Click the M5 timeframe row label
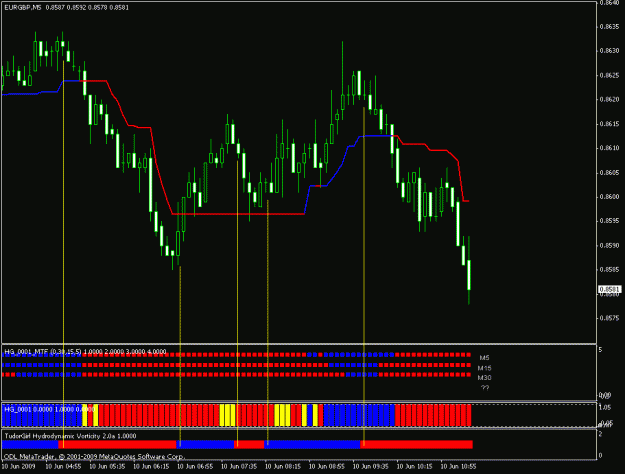 point(484,358)
